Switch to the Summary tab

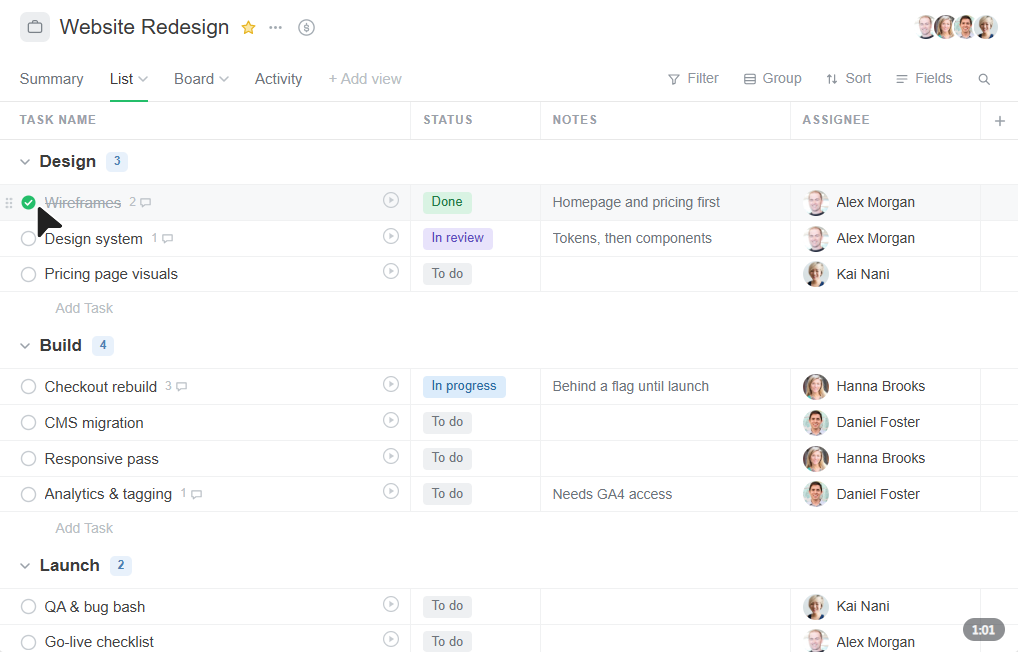coord(51,79)
